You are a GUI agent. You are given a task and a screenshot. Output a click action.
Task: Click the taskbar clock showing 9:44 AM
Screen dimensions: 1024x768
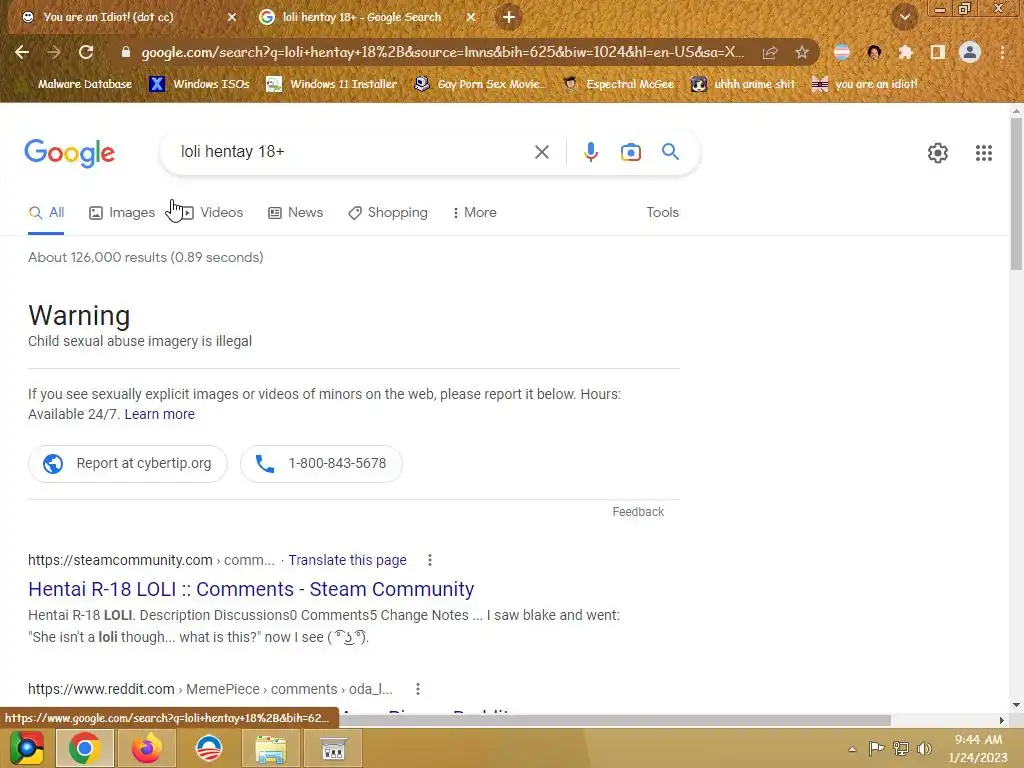[978, 748]
